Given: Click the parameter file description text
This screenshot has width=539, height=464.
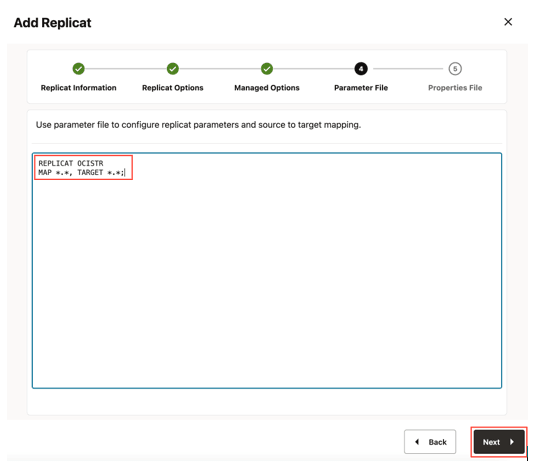Looking at the screenshot, I should click(198, 125).
